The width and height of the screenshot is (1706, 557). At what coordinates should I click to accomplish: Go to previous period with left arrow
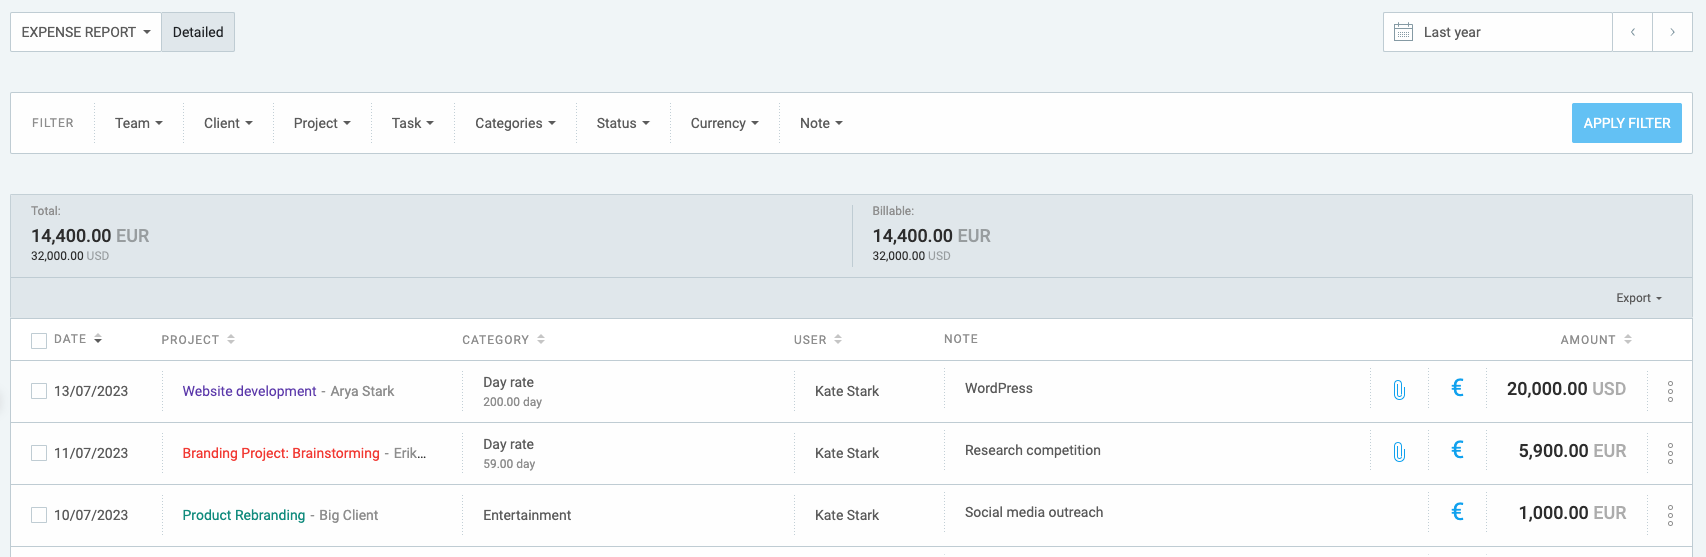point(1632,32)
